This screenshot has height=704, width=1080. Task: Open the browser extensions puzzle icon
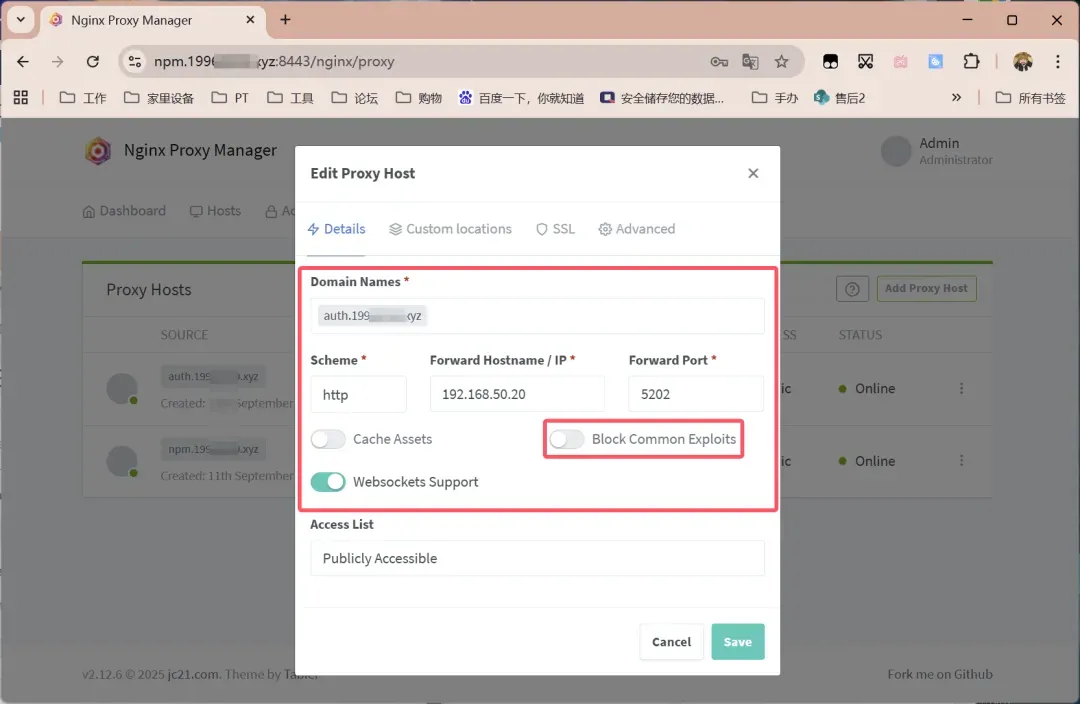pyautogui.click(x=971, y=62)
